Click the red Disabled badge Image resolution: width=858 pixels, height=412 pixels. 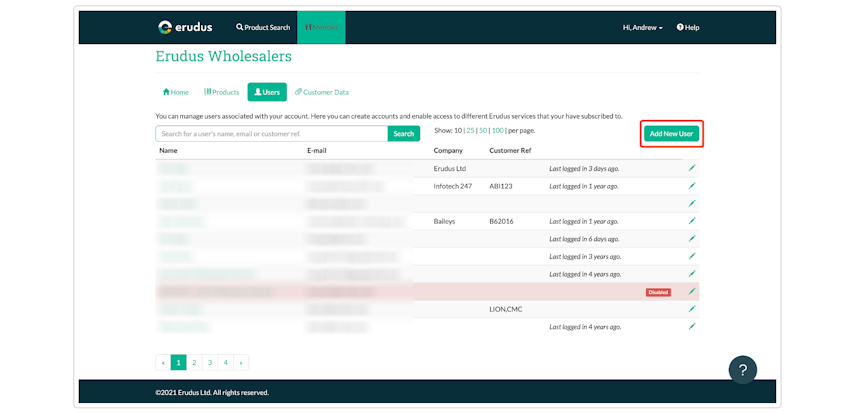(x=658, y=292)
